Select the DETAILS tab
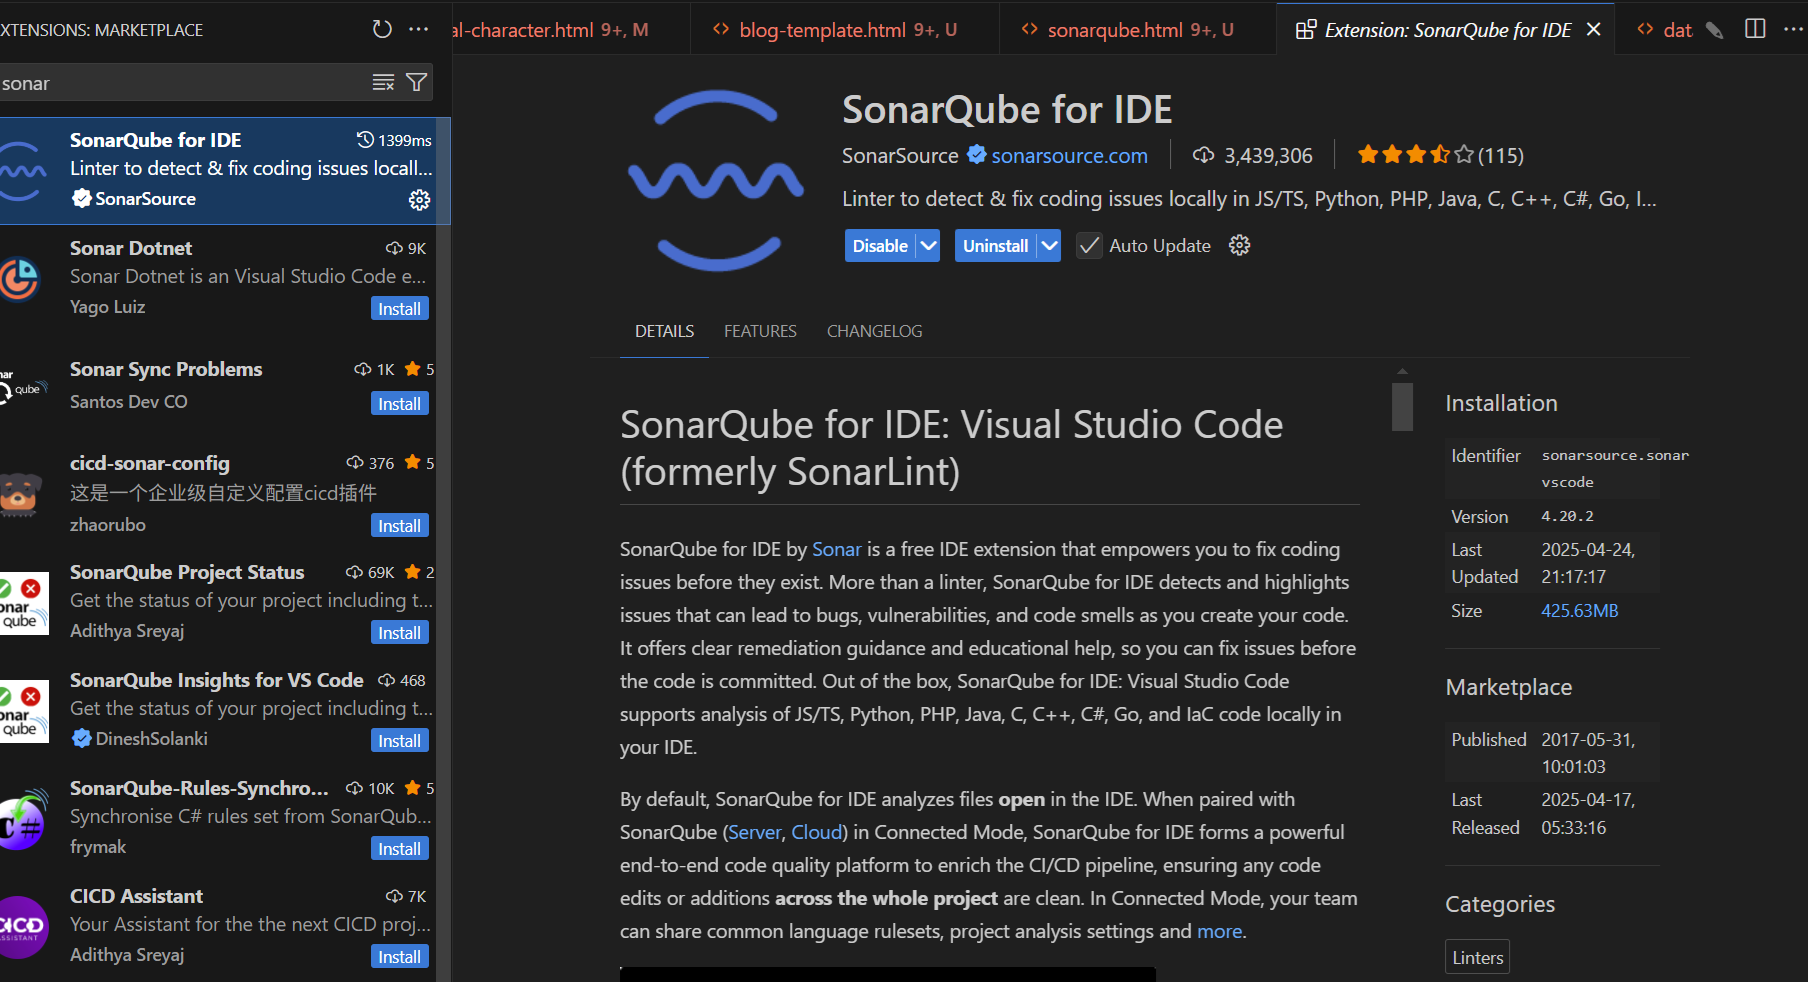Image resolution: width=1808 pixels, height=982 pixels. (x=664, y=331)
